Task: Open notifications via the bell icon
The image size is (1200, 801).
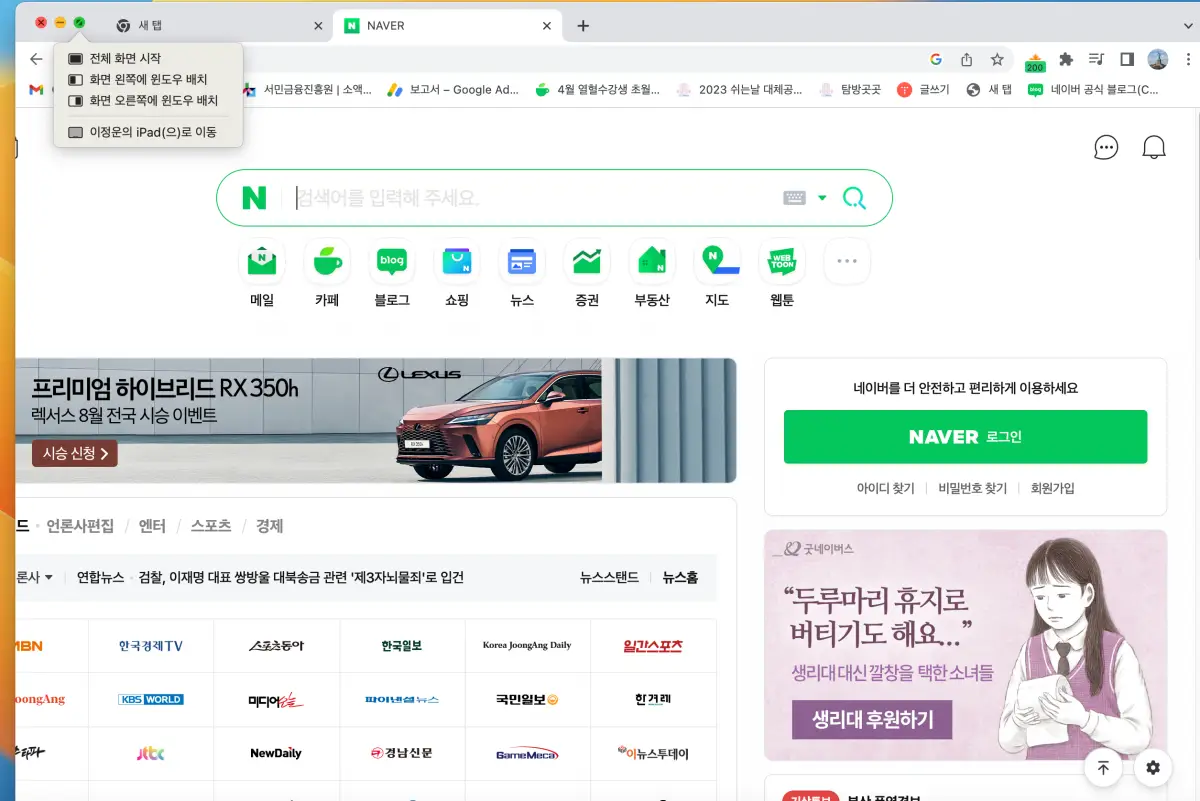Action: 1154,146
